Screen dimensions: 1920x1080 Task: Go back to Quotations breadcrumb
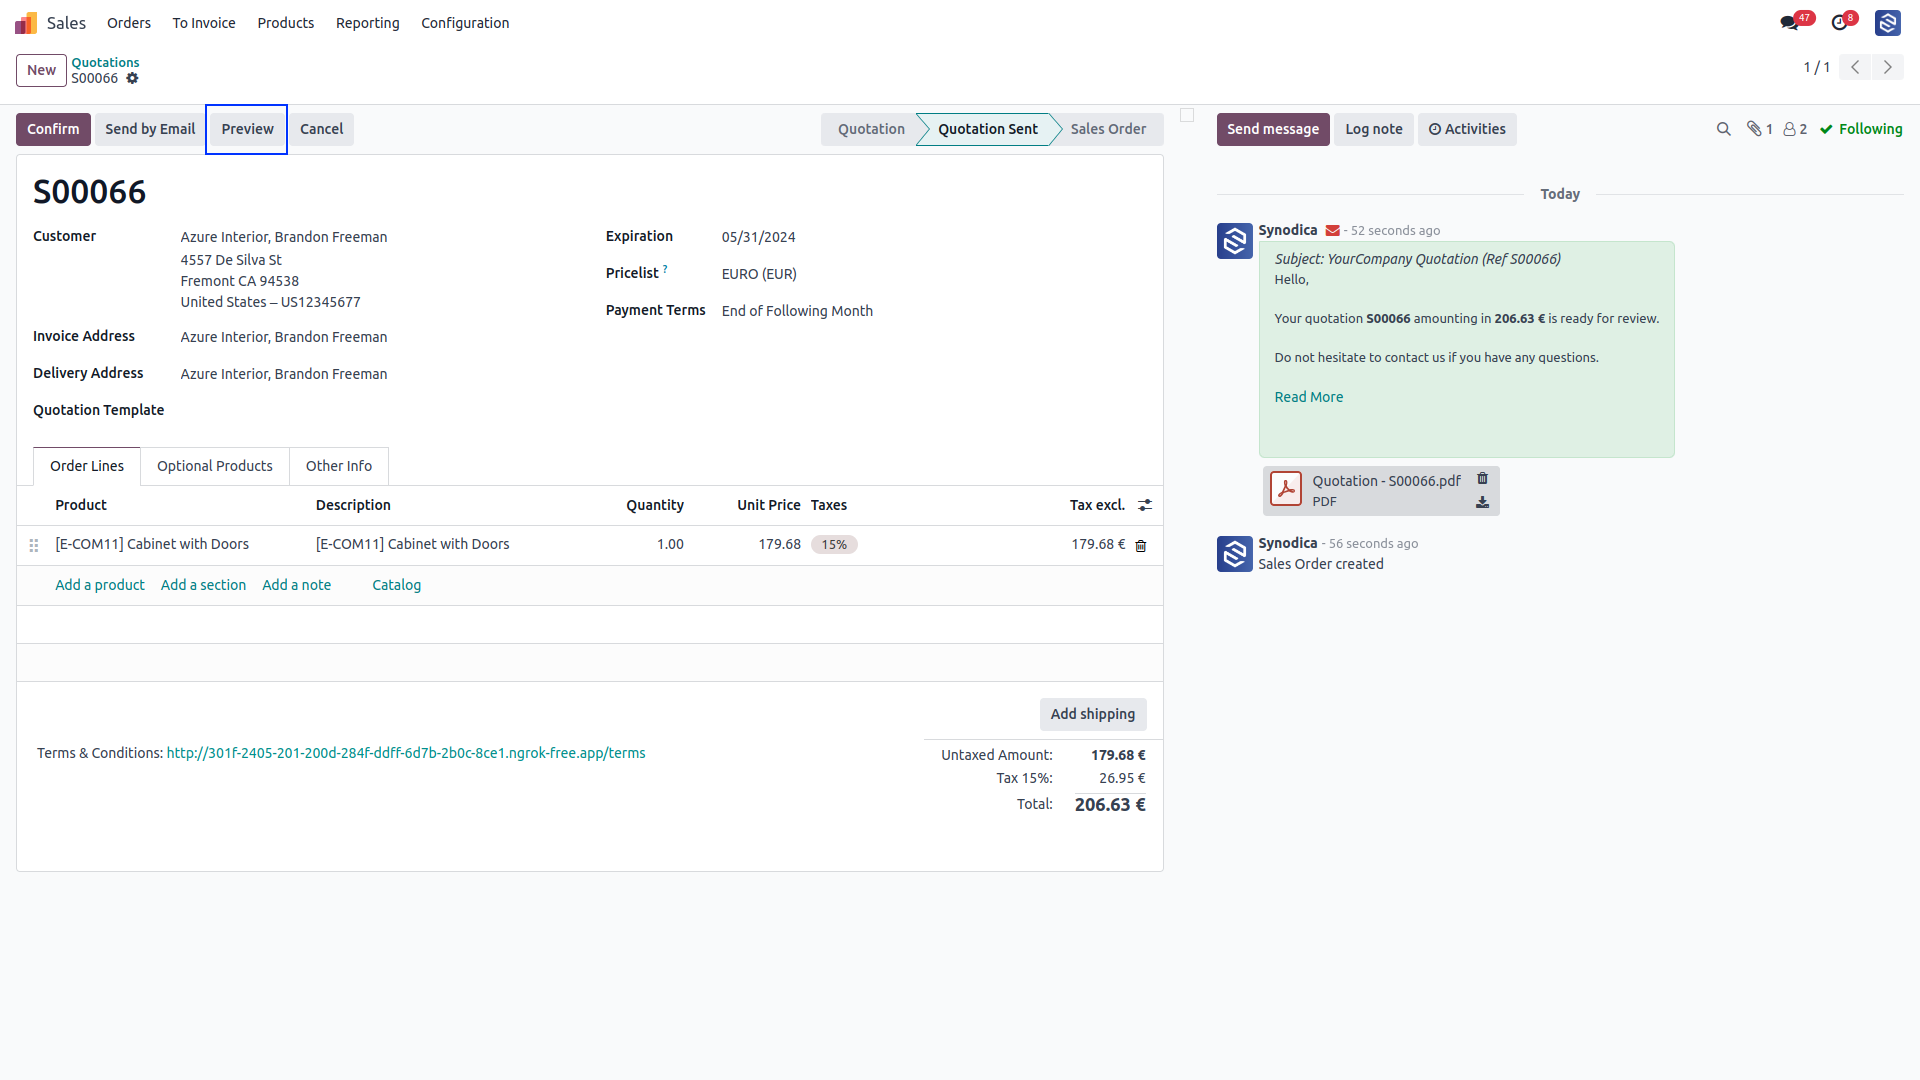(x=105, y=62)
